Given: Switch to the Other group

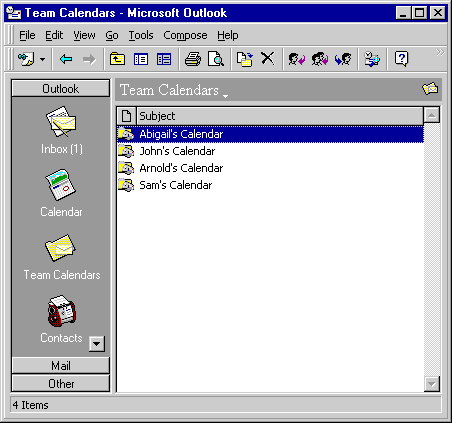Looking at the screenshot, I should [61, 384].
